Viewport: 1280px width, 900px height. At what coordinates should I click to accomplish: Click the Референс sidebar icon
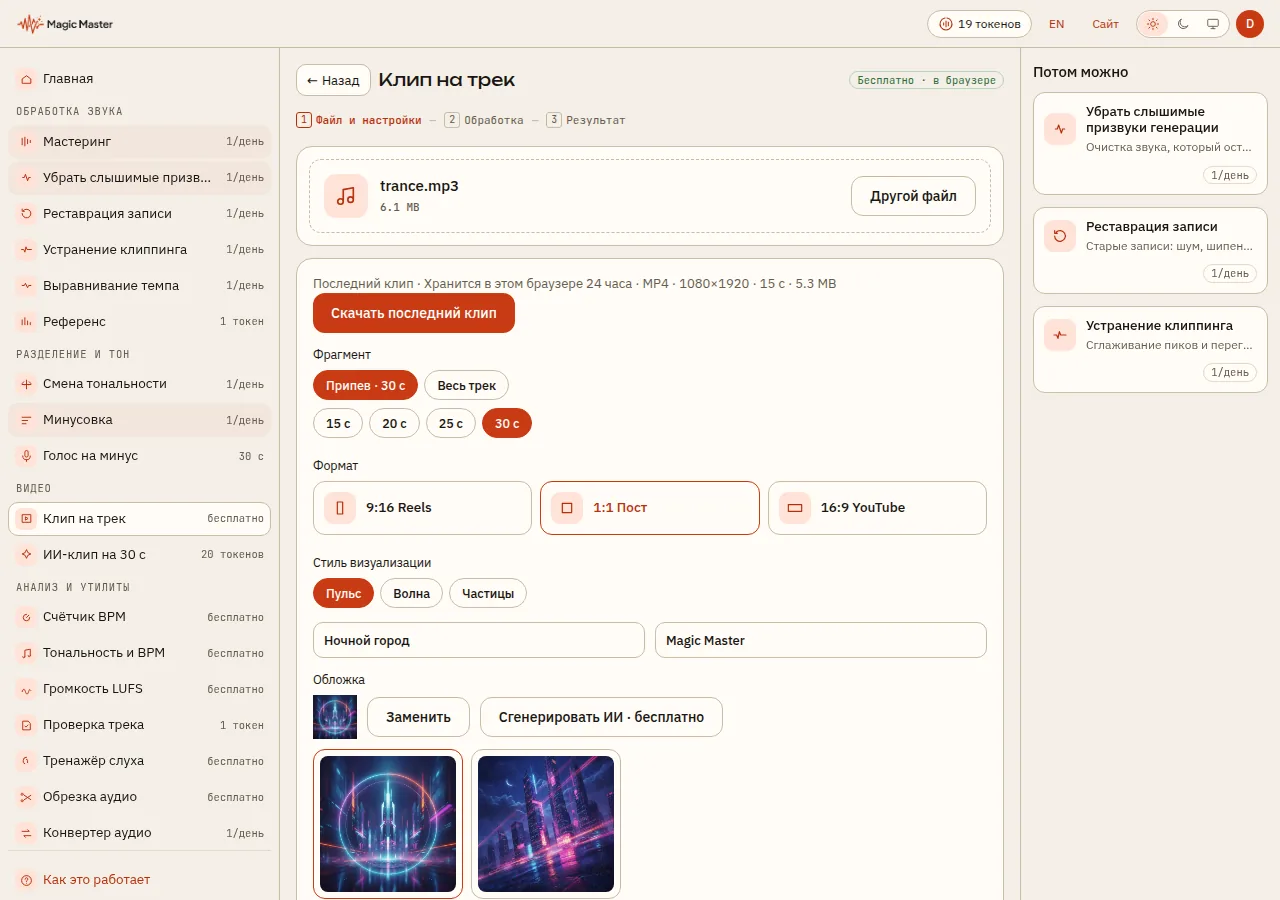point(26,321)
